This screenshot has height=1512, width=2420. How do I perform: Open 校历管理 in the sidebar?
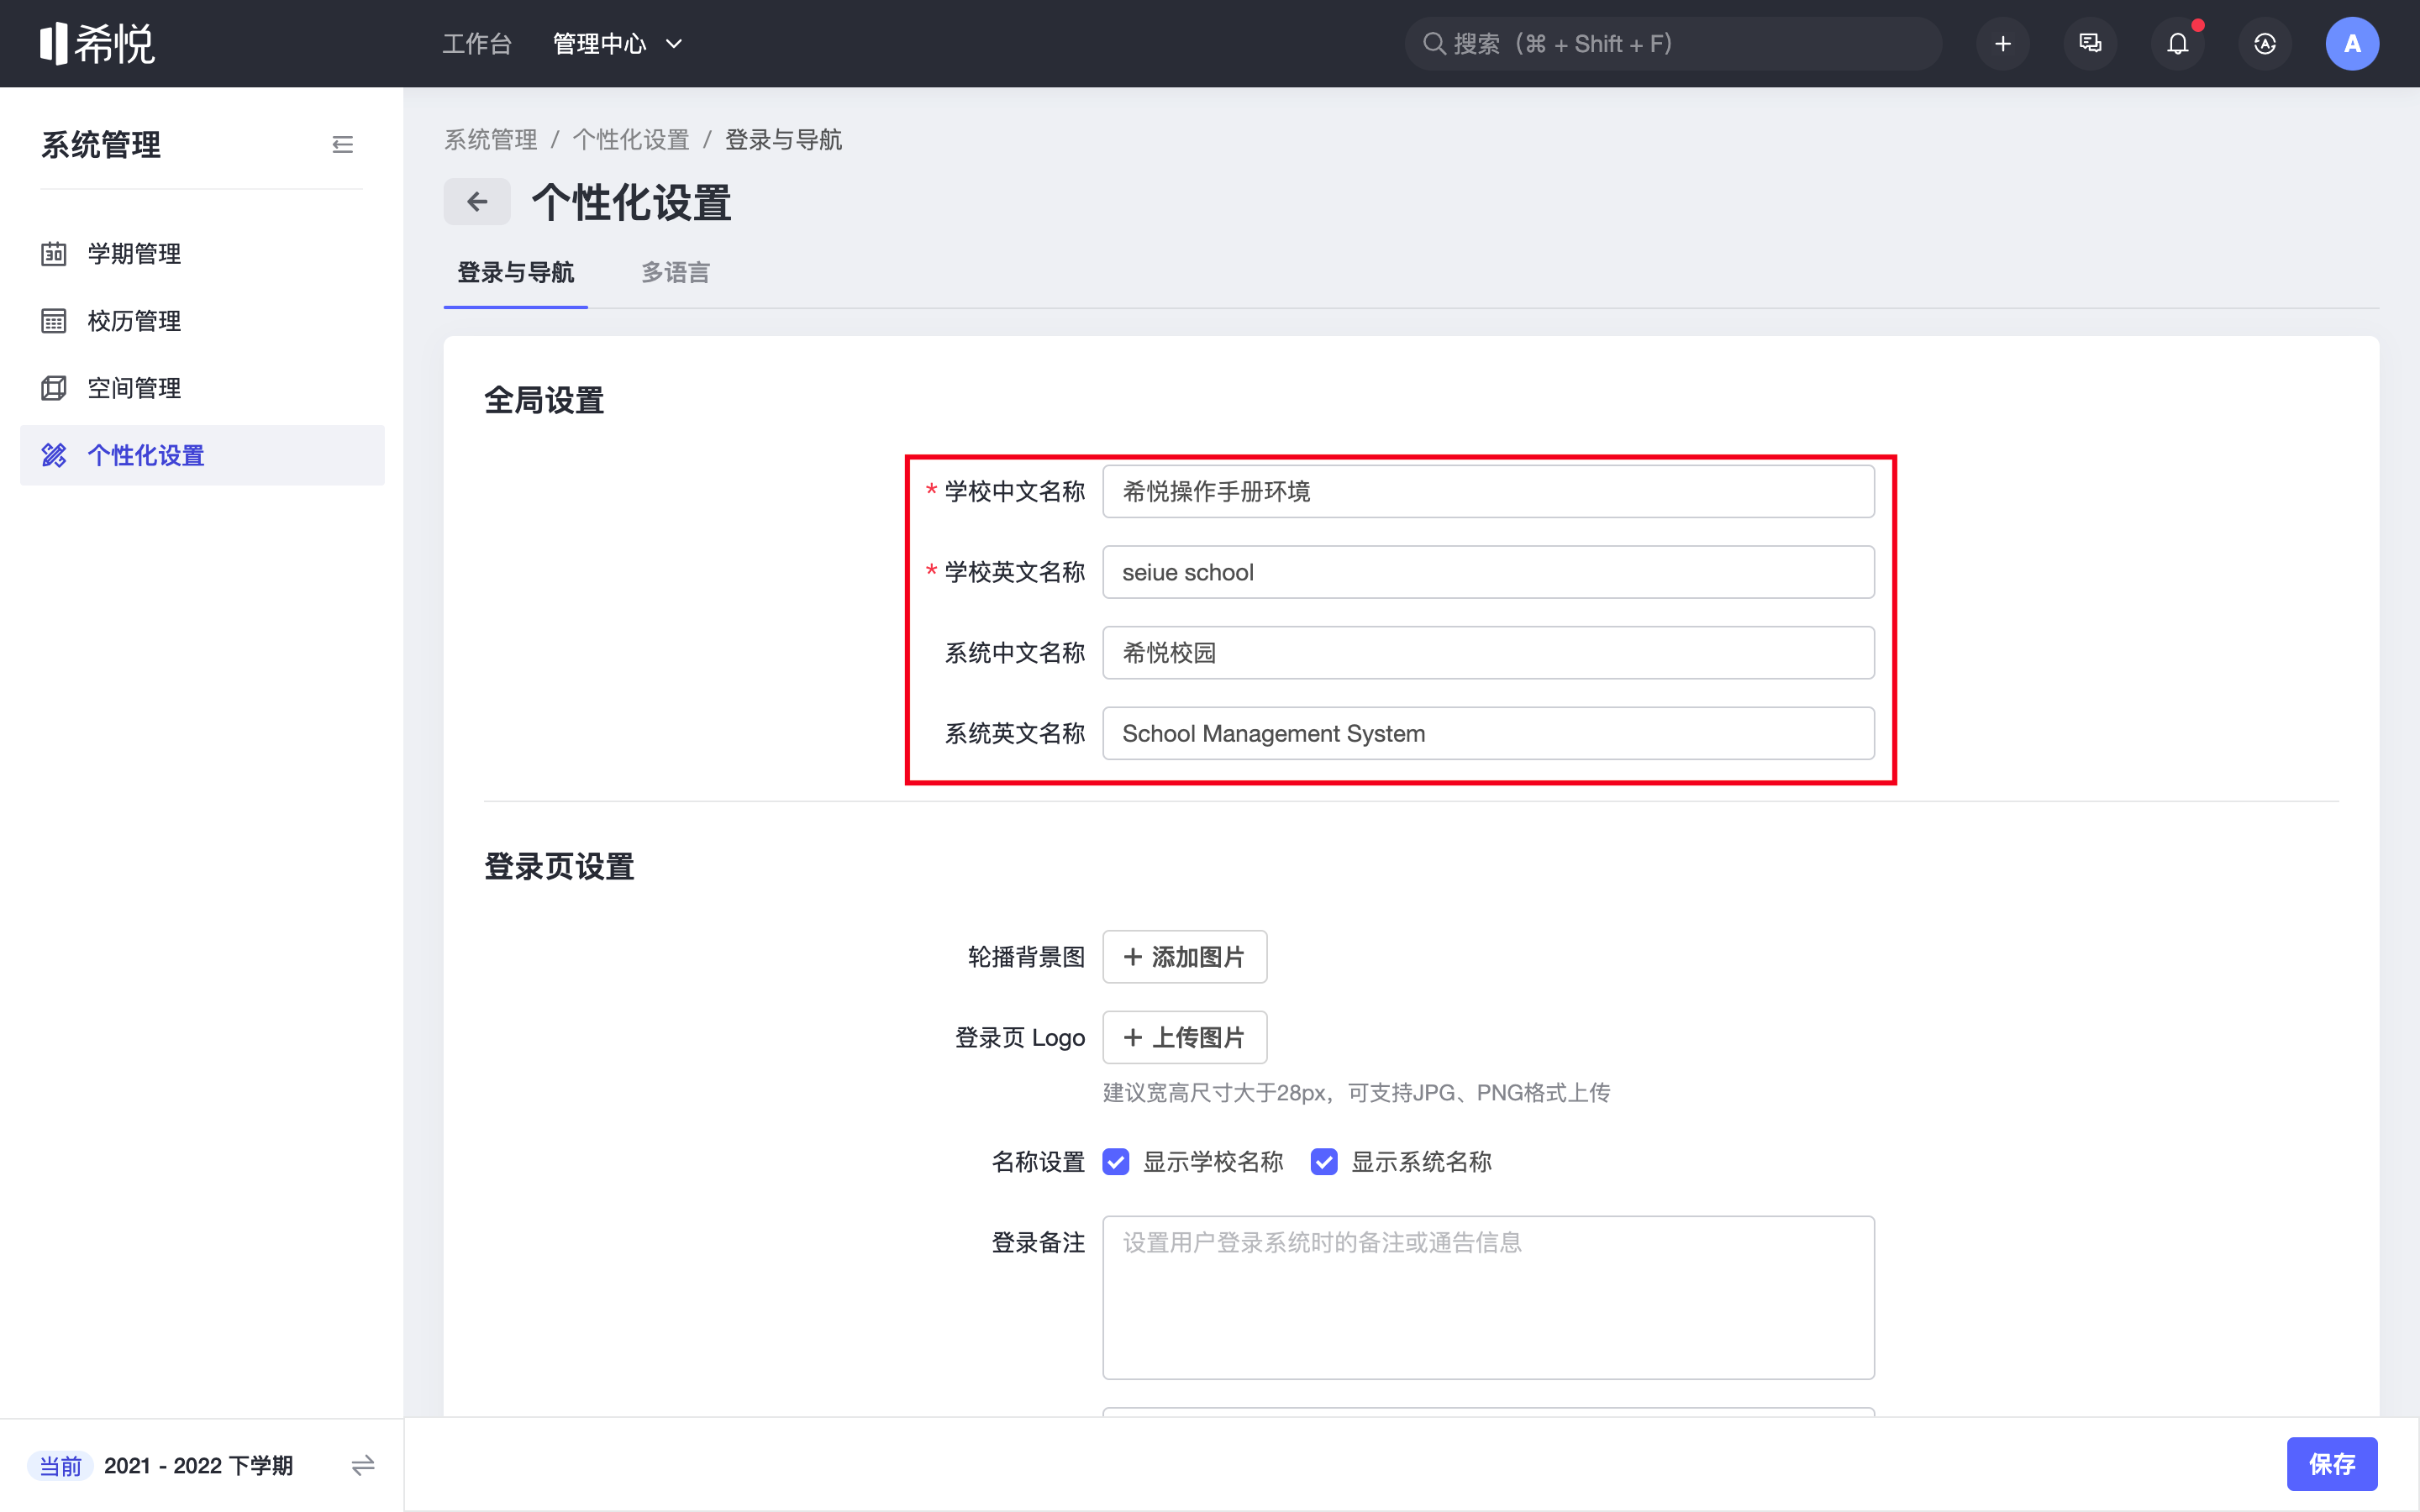click(202, 321)
